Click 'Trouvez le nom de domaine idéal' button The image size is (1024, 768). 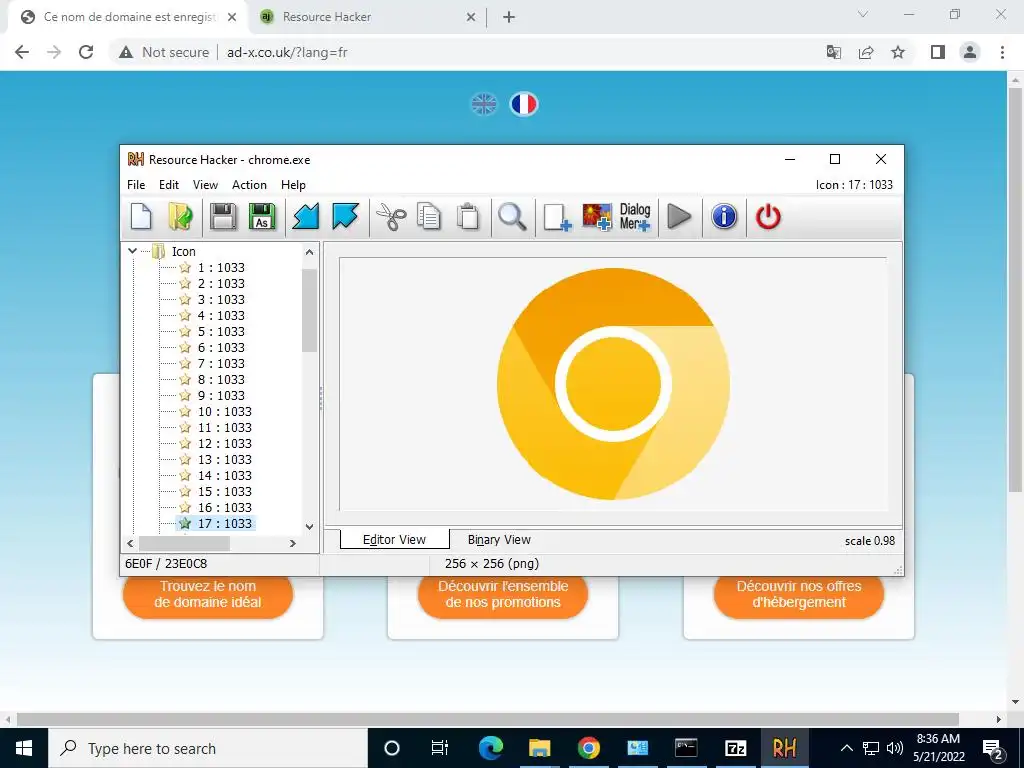(208, 594)
